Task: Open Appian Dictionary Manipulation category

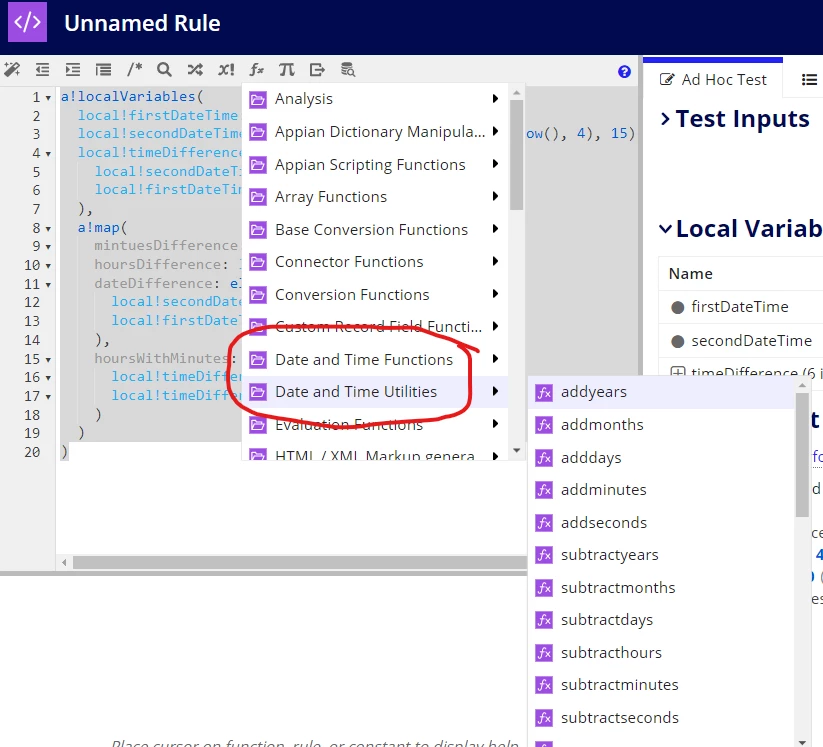Action: click(375, 132)
